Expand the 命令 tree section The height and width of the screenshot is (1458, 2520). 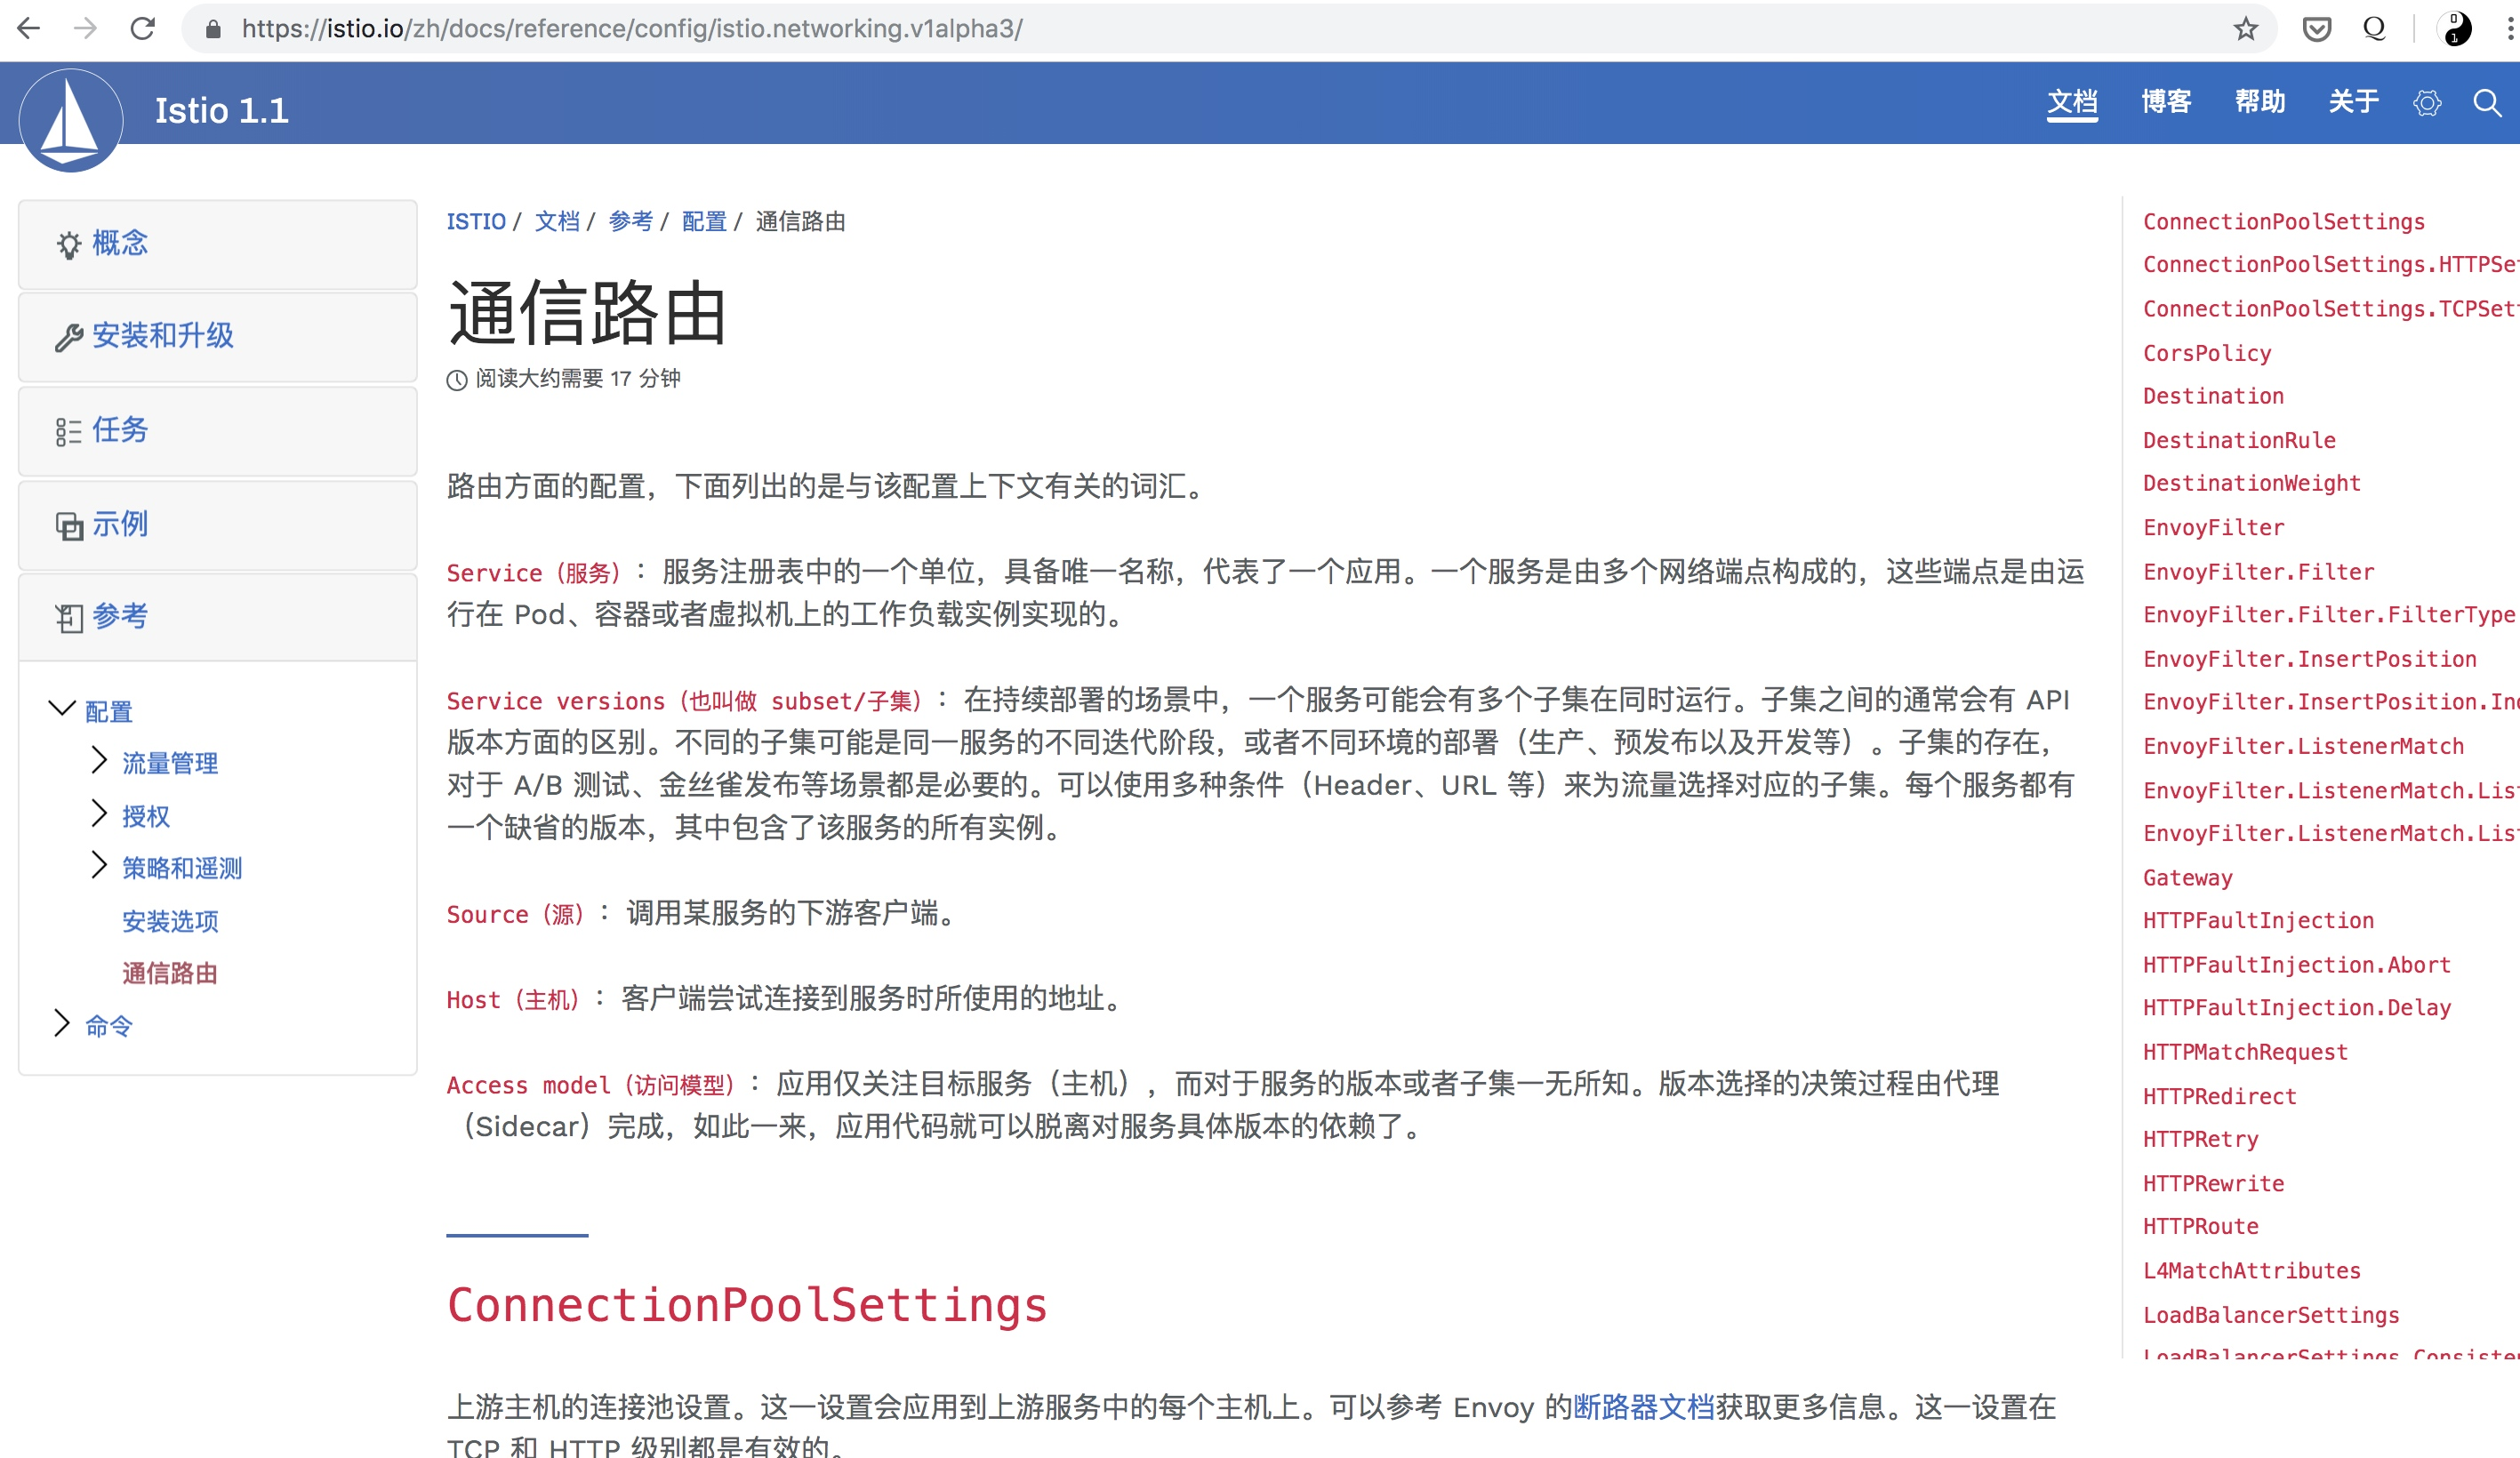click(x=62, y=1023)
